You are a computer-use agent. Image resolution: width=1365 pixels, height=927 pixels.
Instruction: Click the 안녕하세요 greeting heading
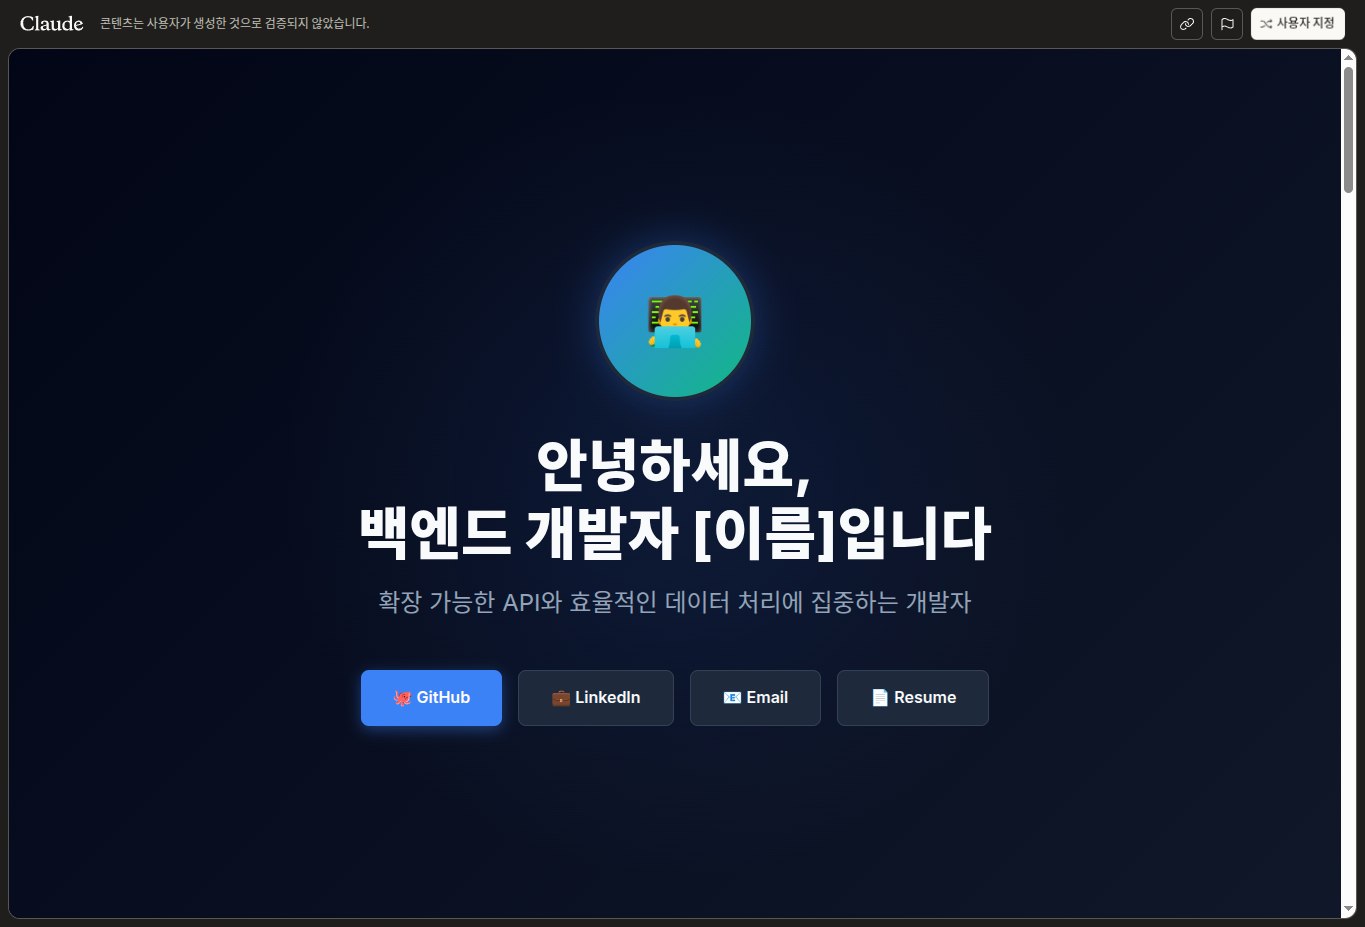tap(675, 498)
